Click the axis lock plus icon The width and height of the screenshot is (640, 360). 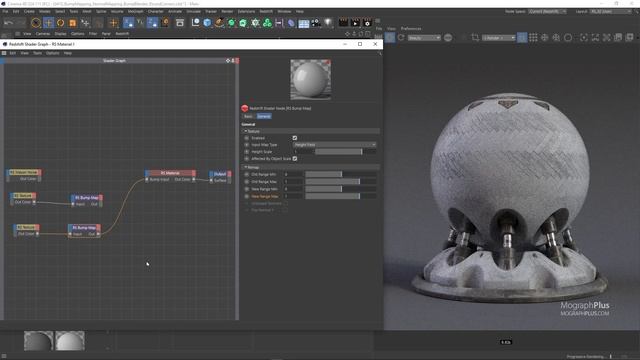coord(113,23)
